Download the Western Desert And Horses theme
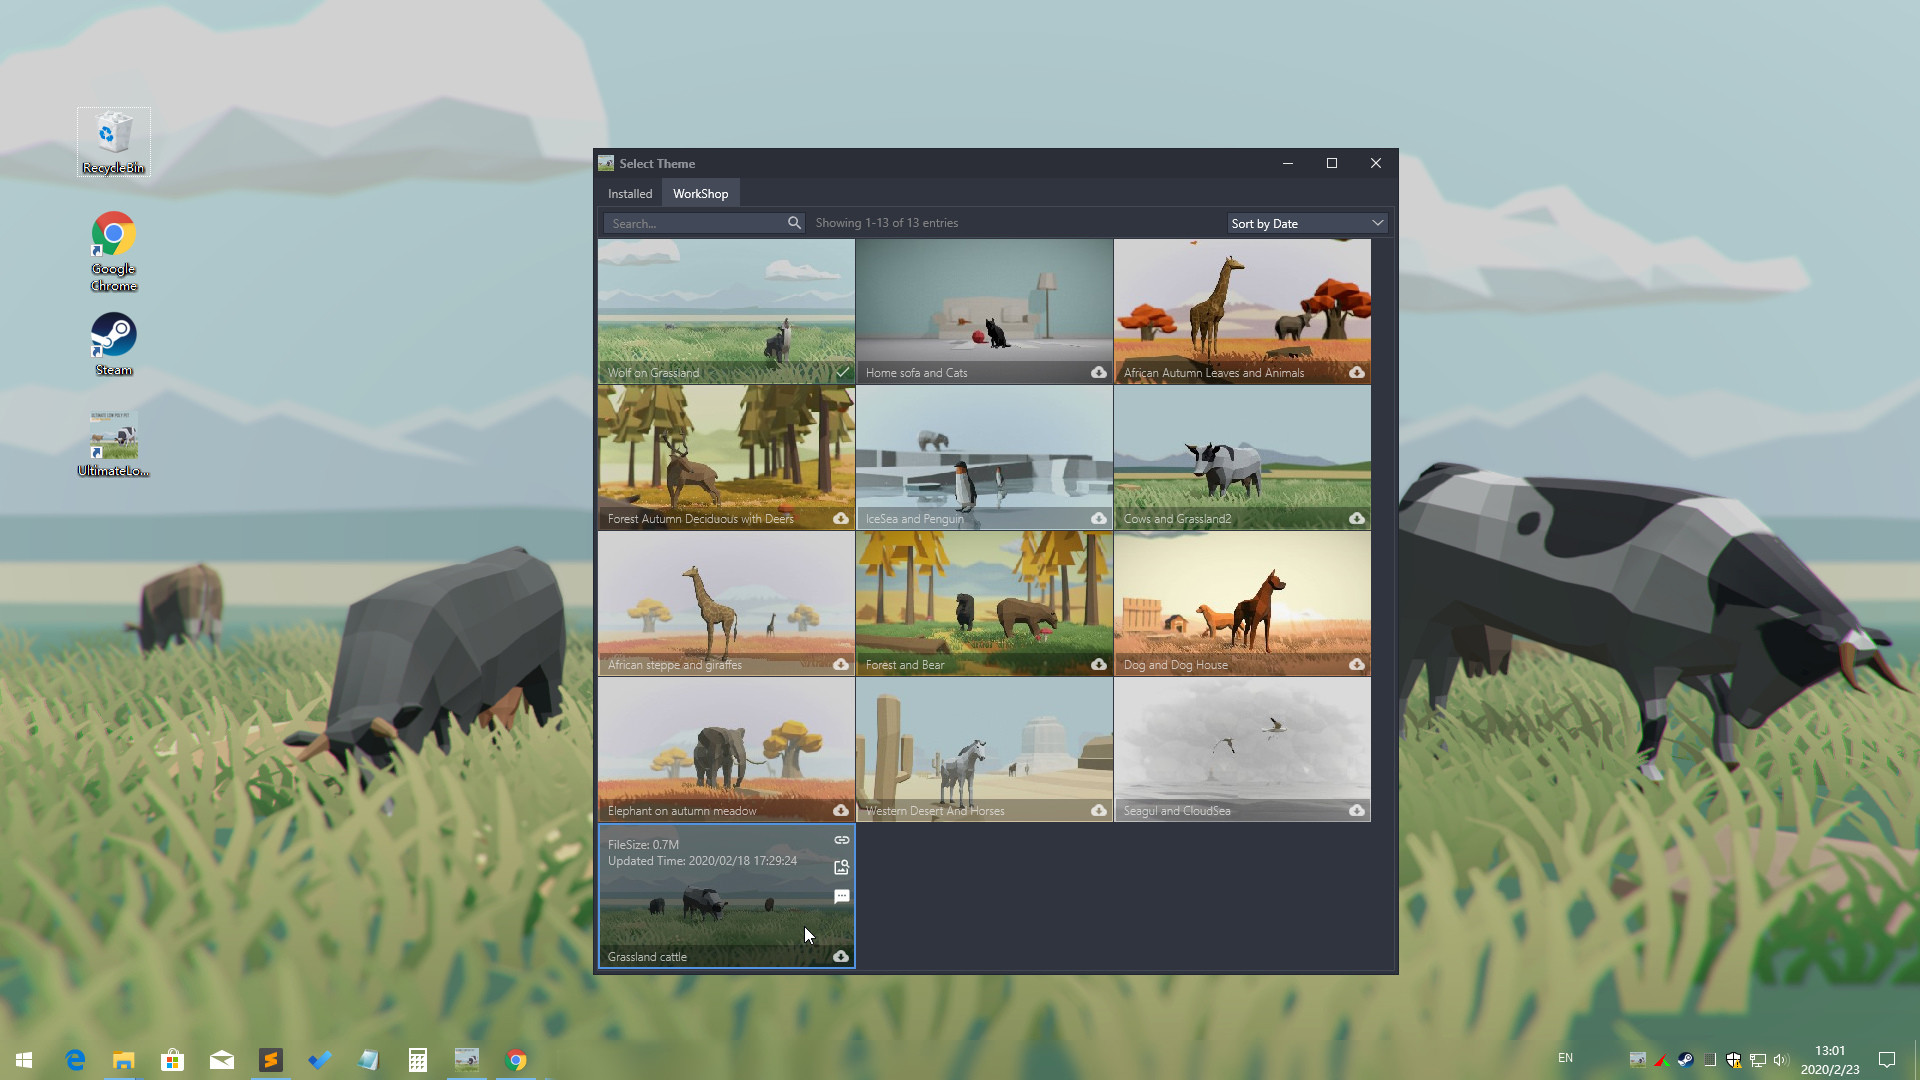This screenshot has width=1920, height=1080. coord(1098,811)
